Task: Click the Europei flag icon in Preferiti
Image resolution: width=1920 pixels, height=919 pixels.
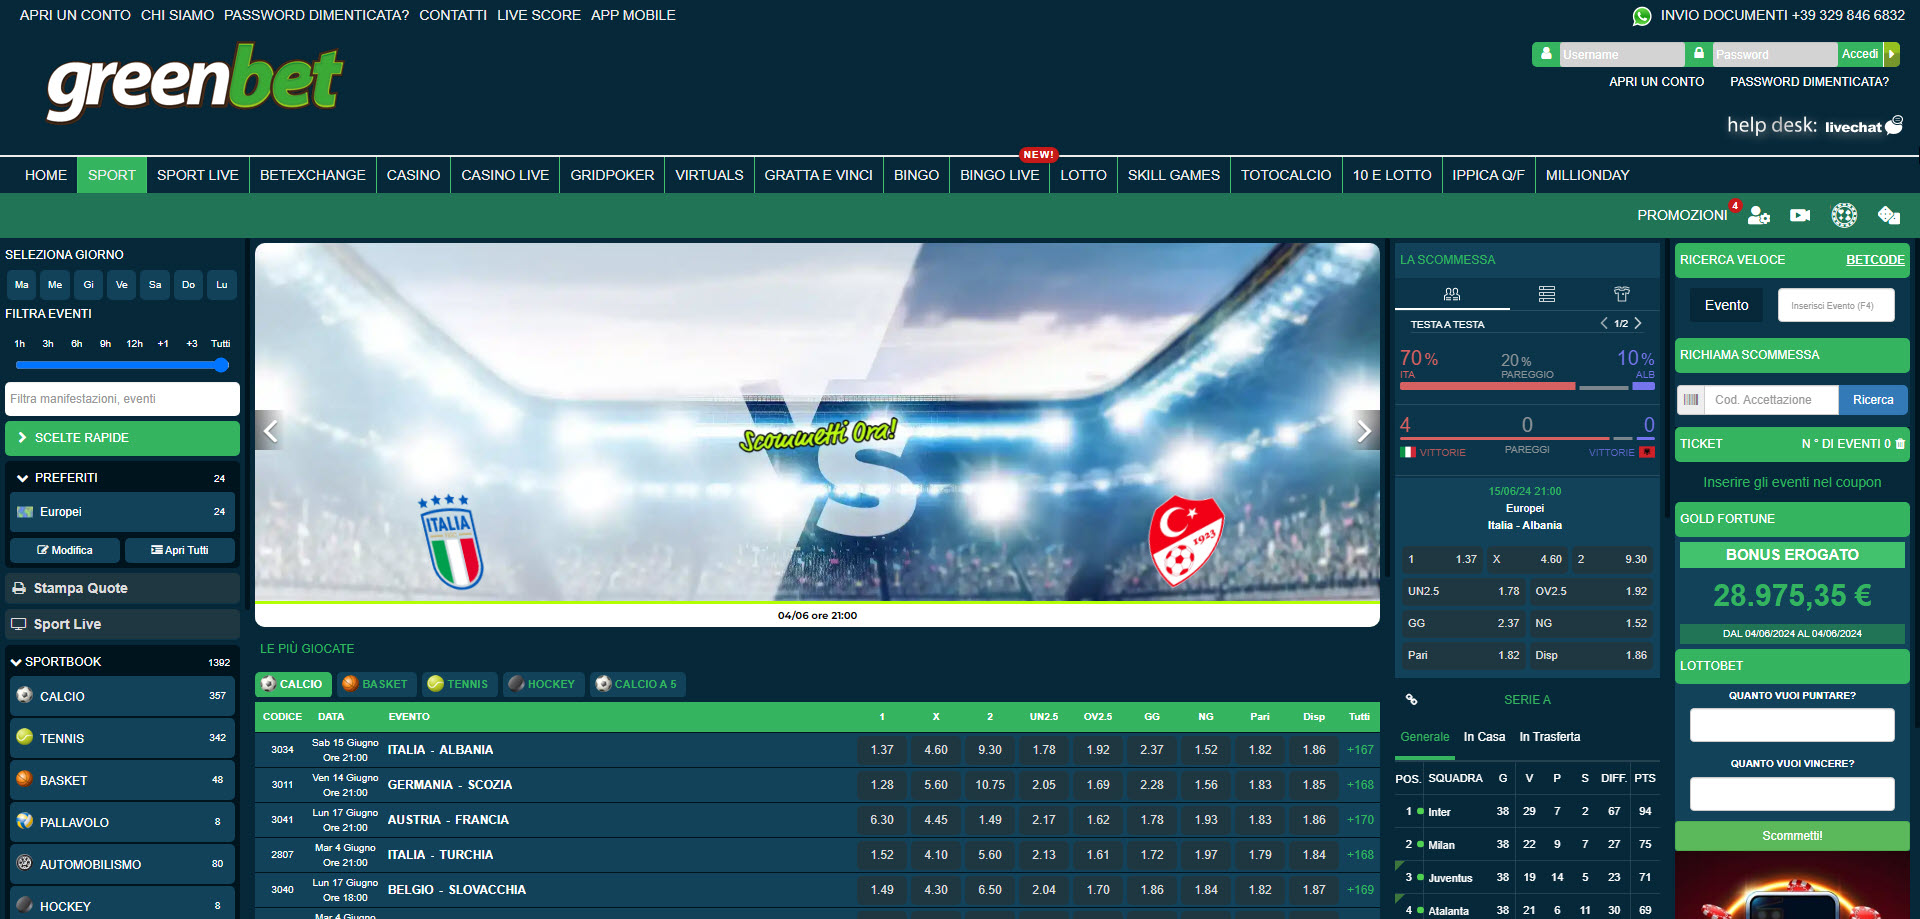Action: [x=25, y=512]
